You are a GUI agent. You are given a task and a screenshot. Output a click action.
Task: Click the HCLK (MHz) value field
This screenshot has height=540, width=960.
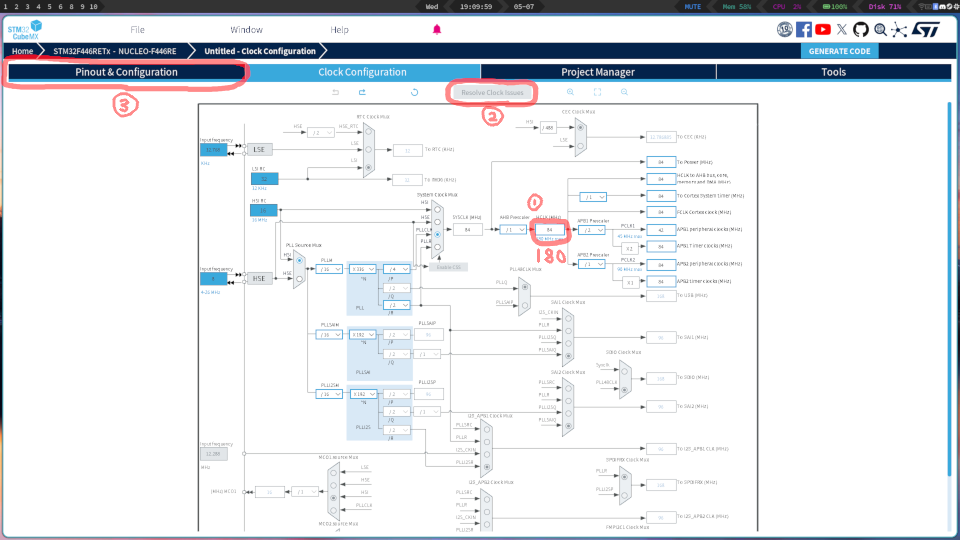pos(550,229)
